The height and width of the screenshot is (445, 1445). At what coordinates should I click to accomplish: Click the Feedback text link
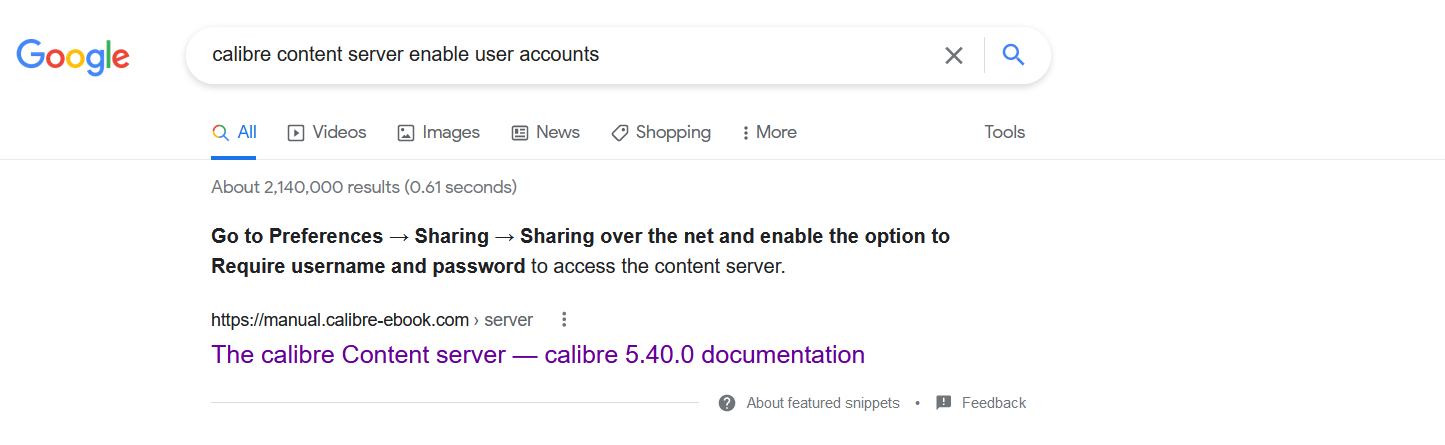tap(994, 403)
